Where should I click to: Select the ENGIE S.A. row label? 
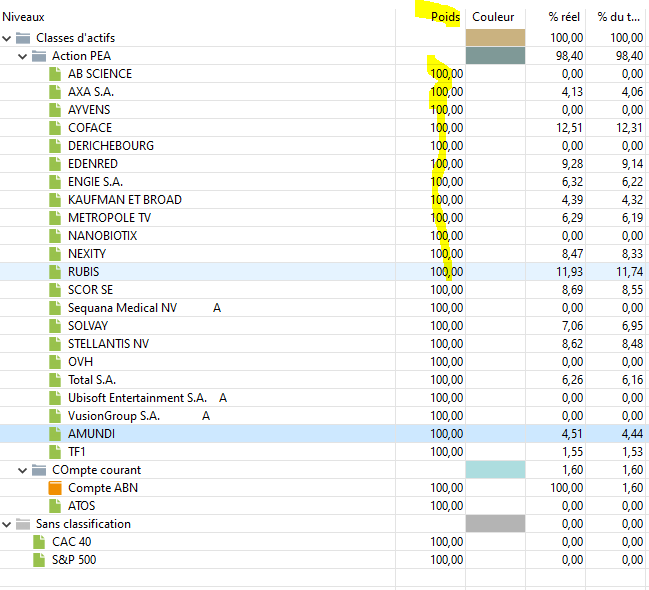[95, 182]
